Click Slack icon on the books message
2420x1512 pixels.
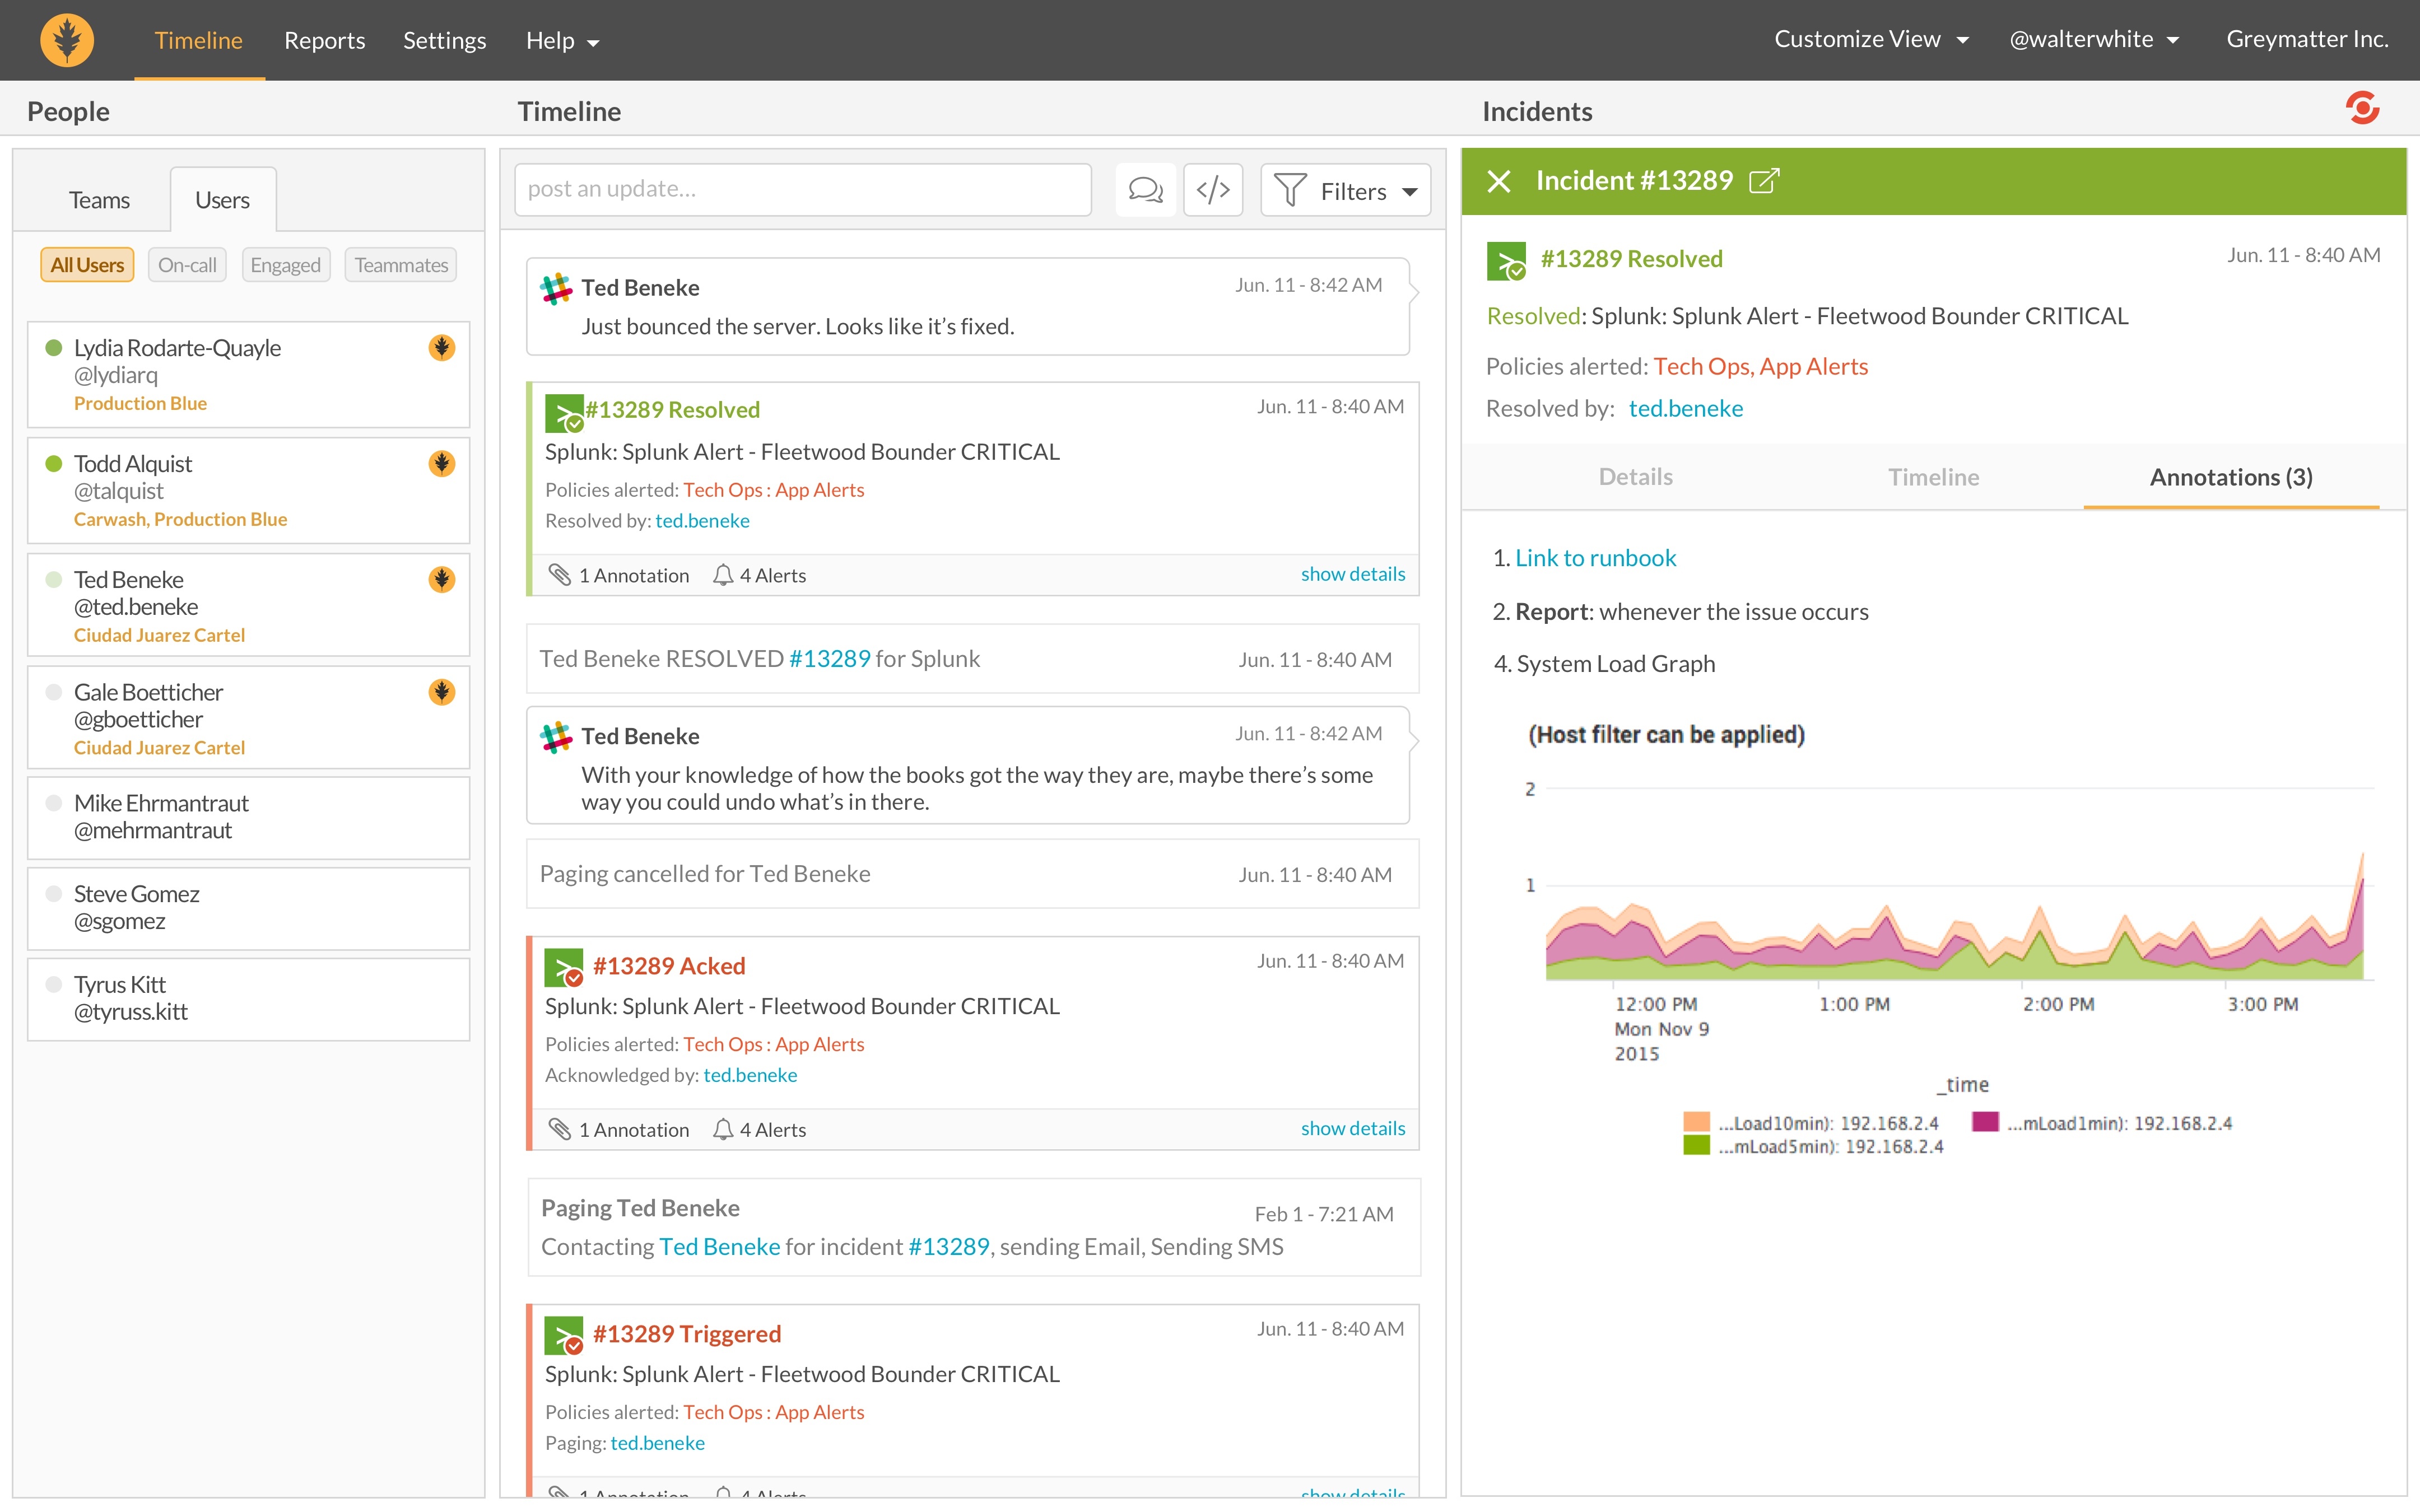click(556, 737)
